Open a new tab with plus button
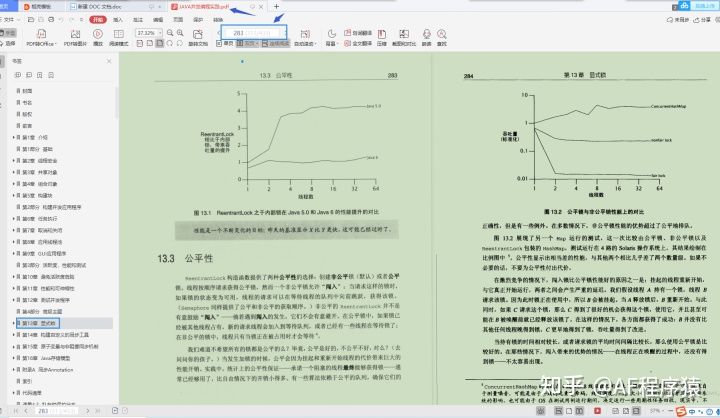Image resolution: width=720 pixels, height=418 pixels. click(276, 6)
